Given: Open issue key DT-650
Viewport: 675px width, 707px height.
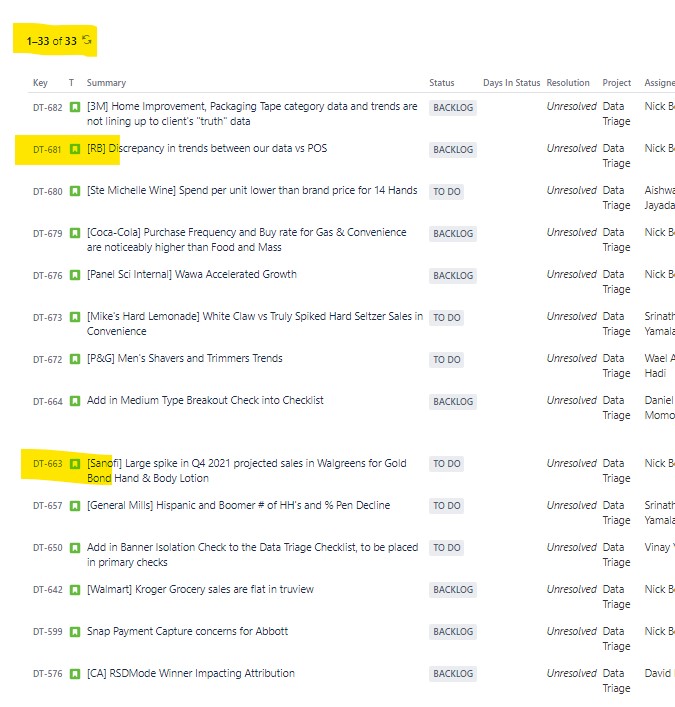Looking at the screenshot, I should [x=48, y=548].
